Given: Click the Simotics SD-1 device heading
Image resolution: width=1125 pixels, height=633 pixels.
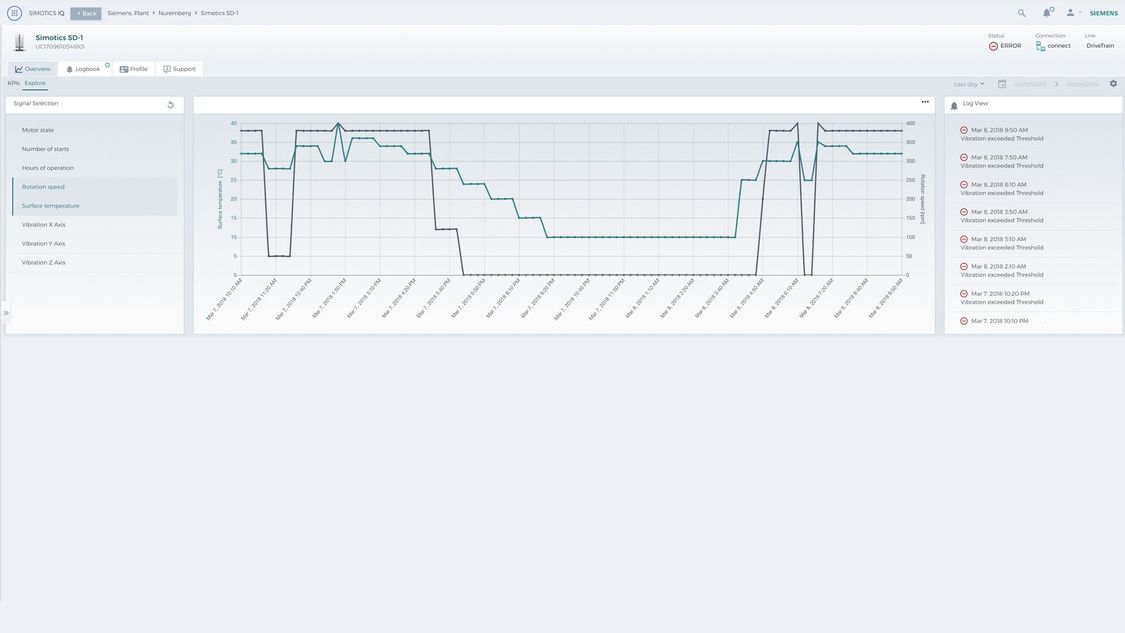Looking at the screenshot, I should pyautogui.click(x=60, y=37).
